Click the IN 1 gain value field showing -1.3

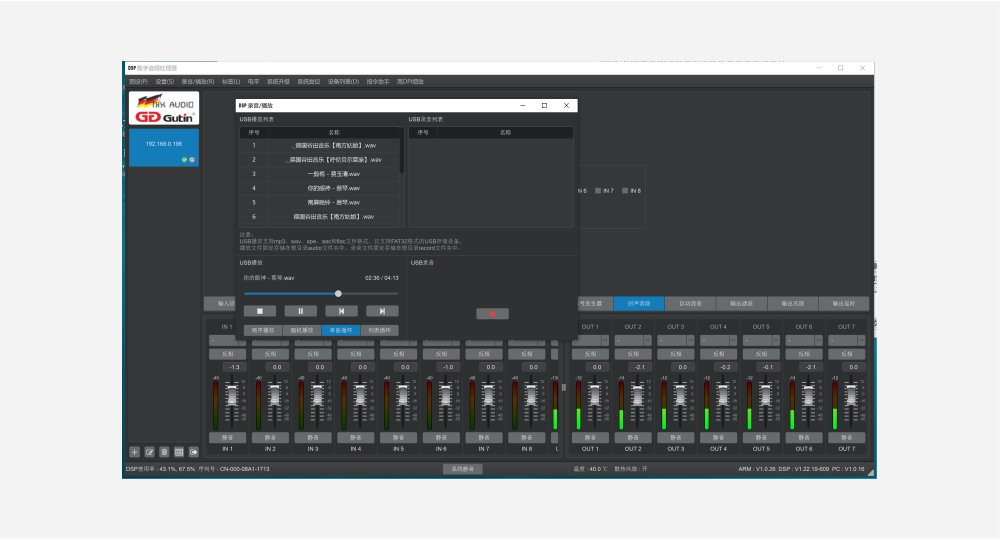tap(234, 367)
